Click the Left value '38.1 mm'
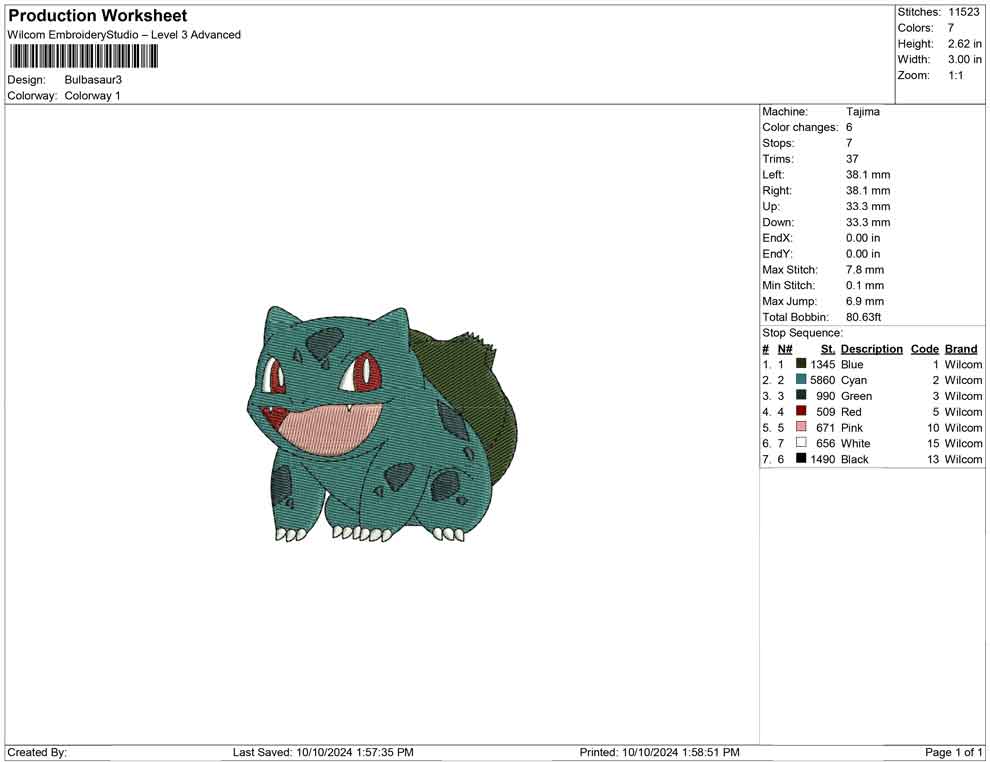The height and width of the screenshot is (762, 990). click(x=868, y=175)
